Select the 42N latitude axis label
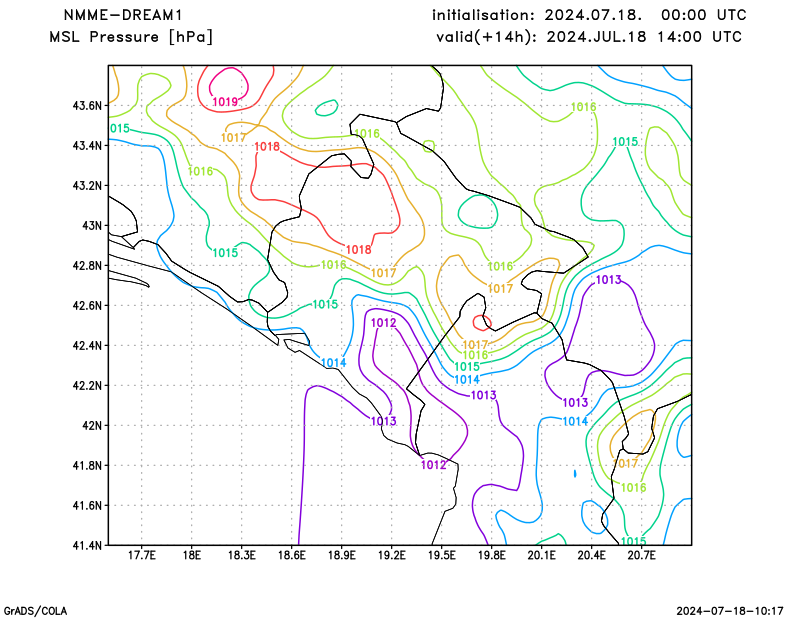This screenshot has height=618, width=800. point(92,425)
